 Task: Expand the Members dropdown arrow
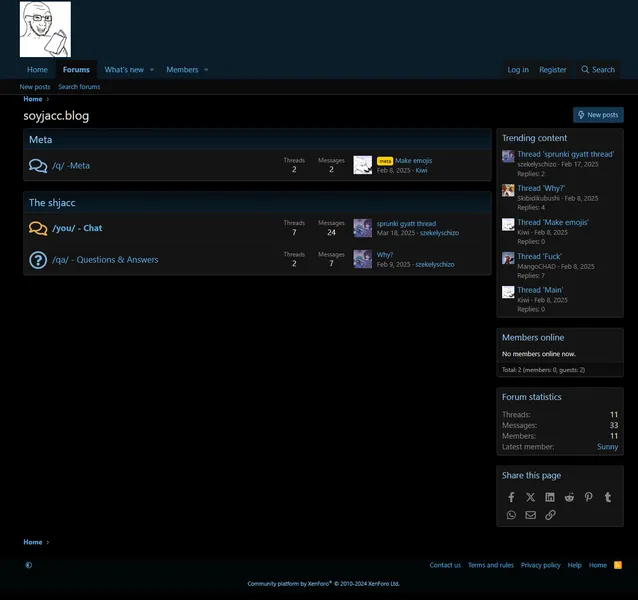[206, 70]
